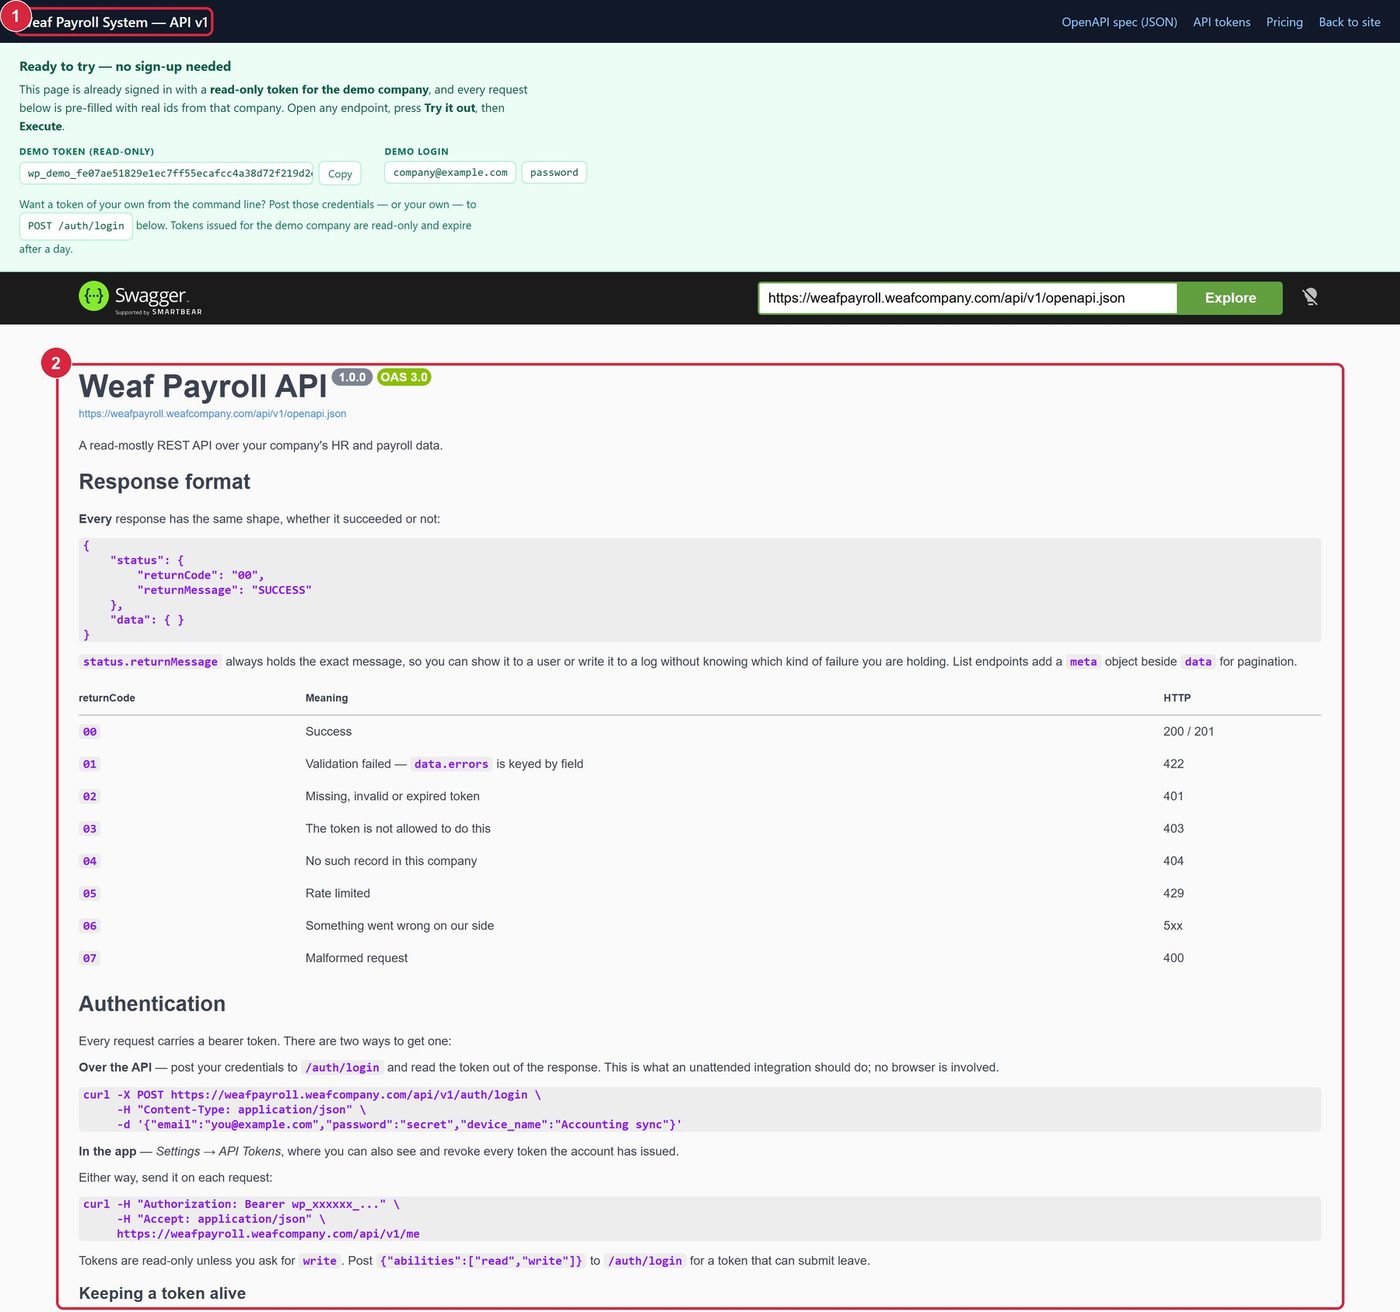Click returnCode 04 cell

(90, 861)
